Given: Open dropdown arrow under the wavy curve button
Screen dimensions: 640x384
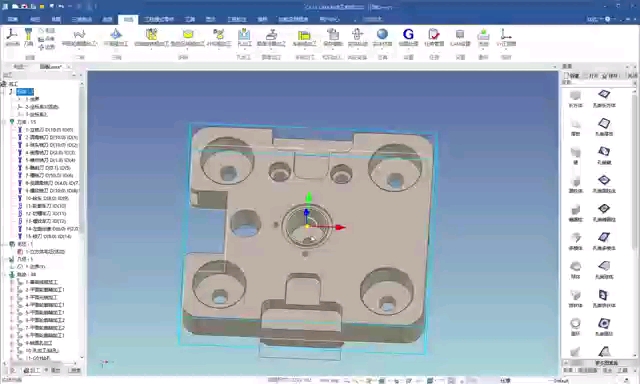Looking at the screenshot, I should 79,49.
